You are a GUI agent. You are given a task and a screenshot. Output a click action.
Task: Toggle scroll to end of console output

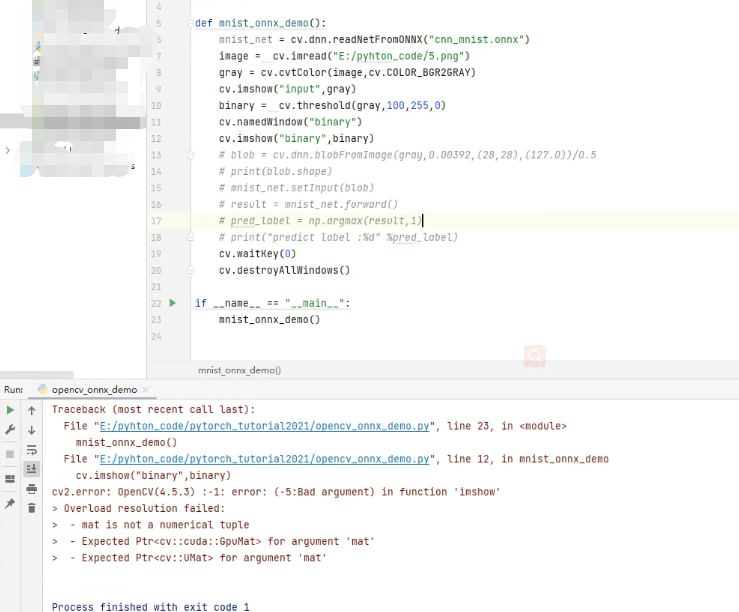(x=32, y=469)
